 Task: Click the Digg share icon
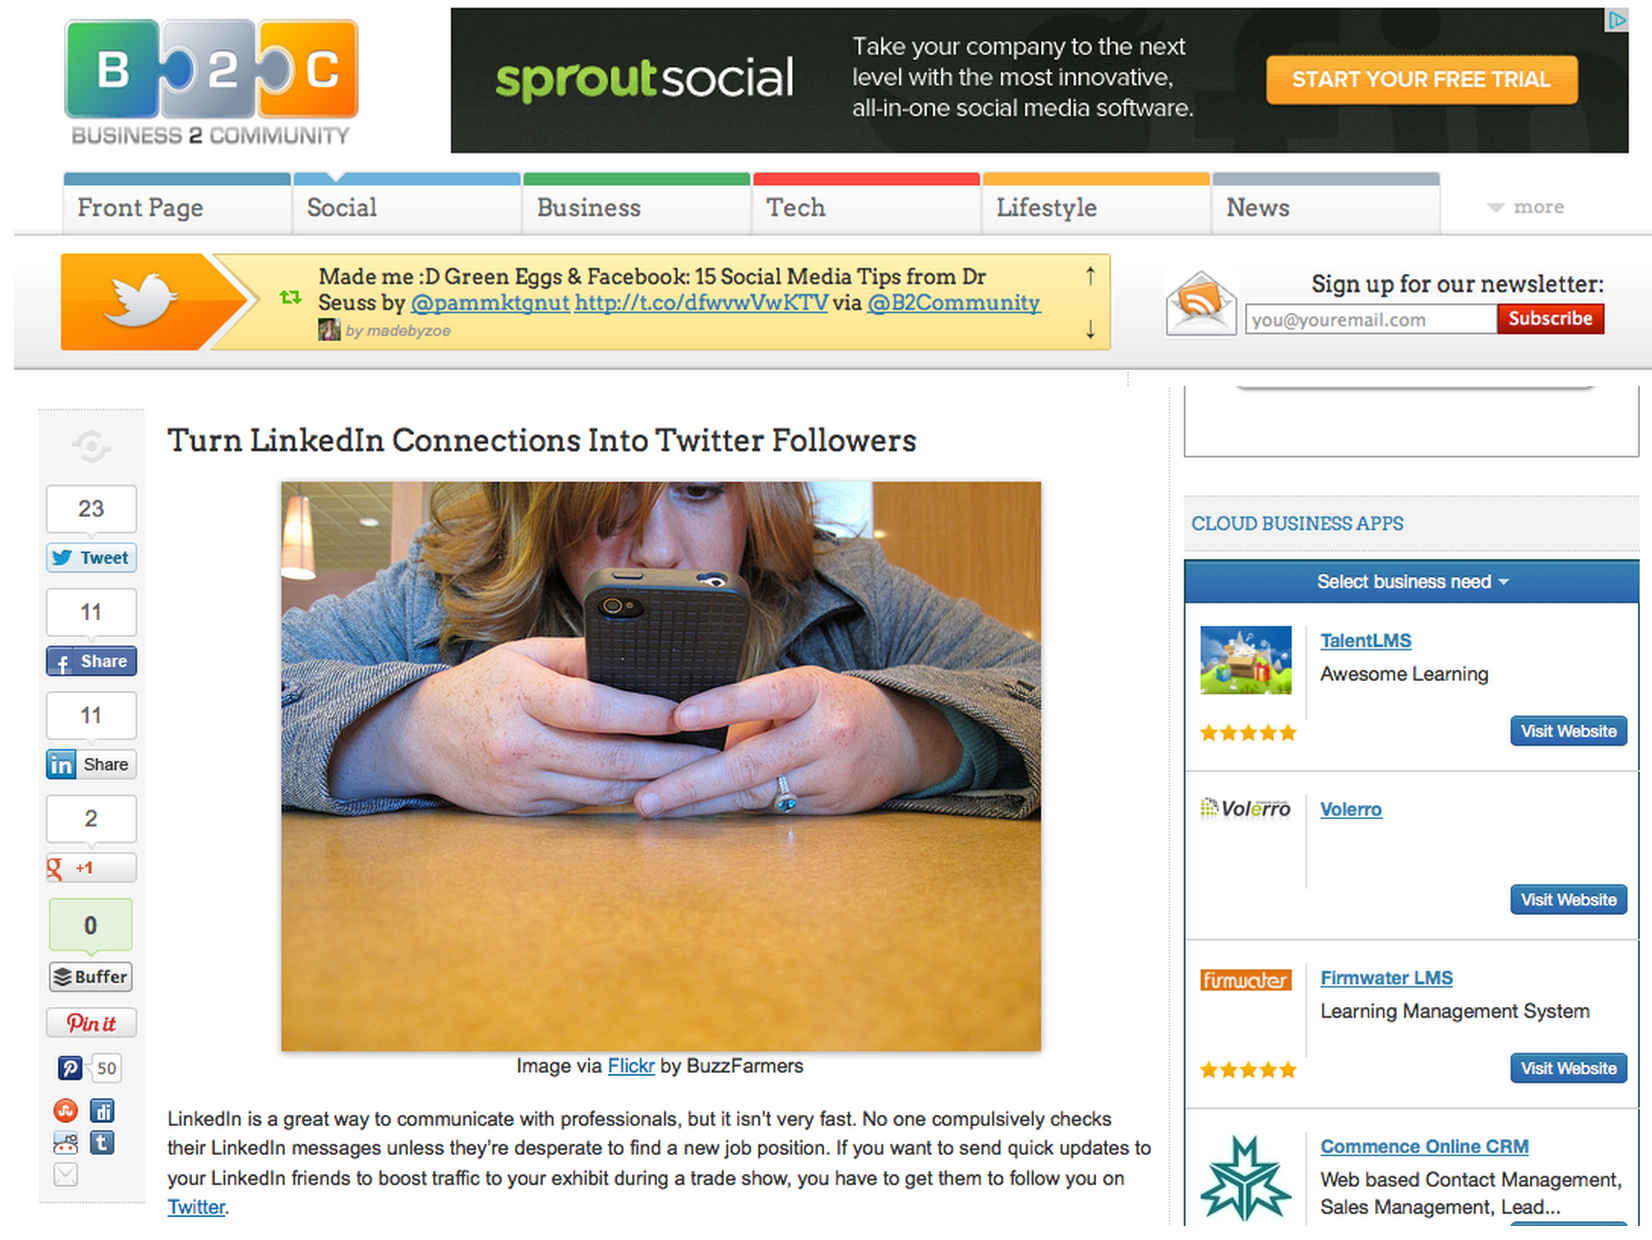[x=102, y=1111]
